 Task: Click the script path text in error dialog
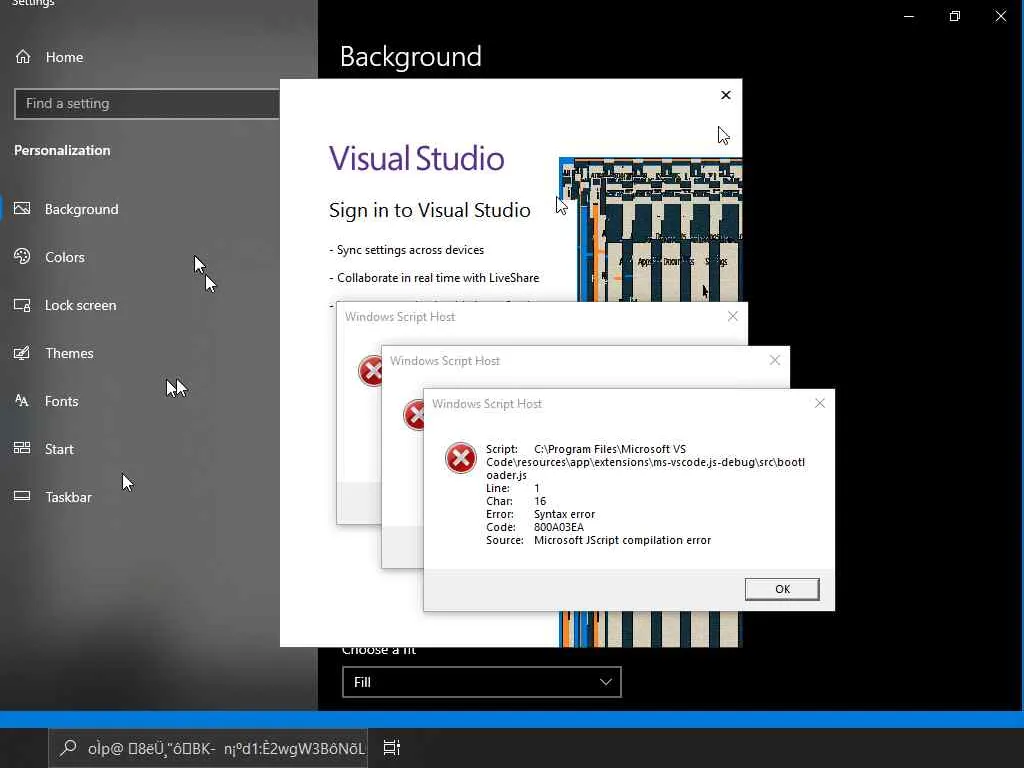pyautogui.click(x=645, y=462)
